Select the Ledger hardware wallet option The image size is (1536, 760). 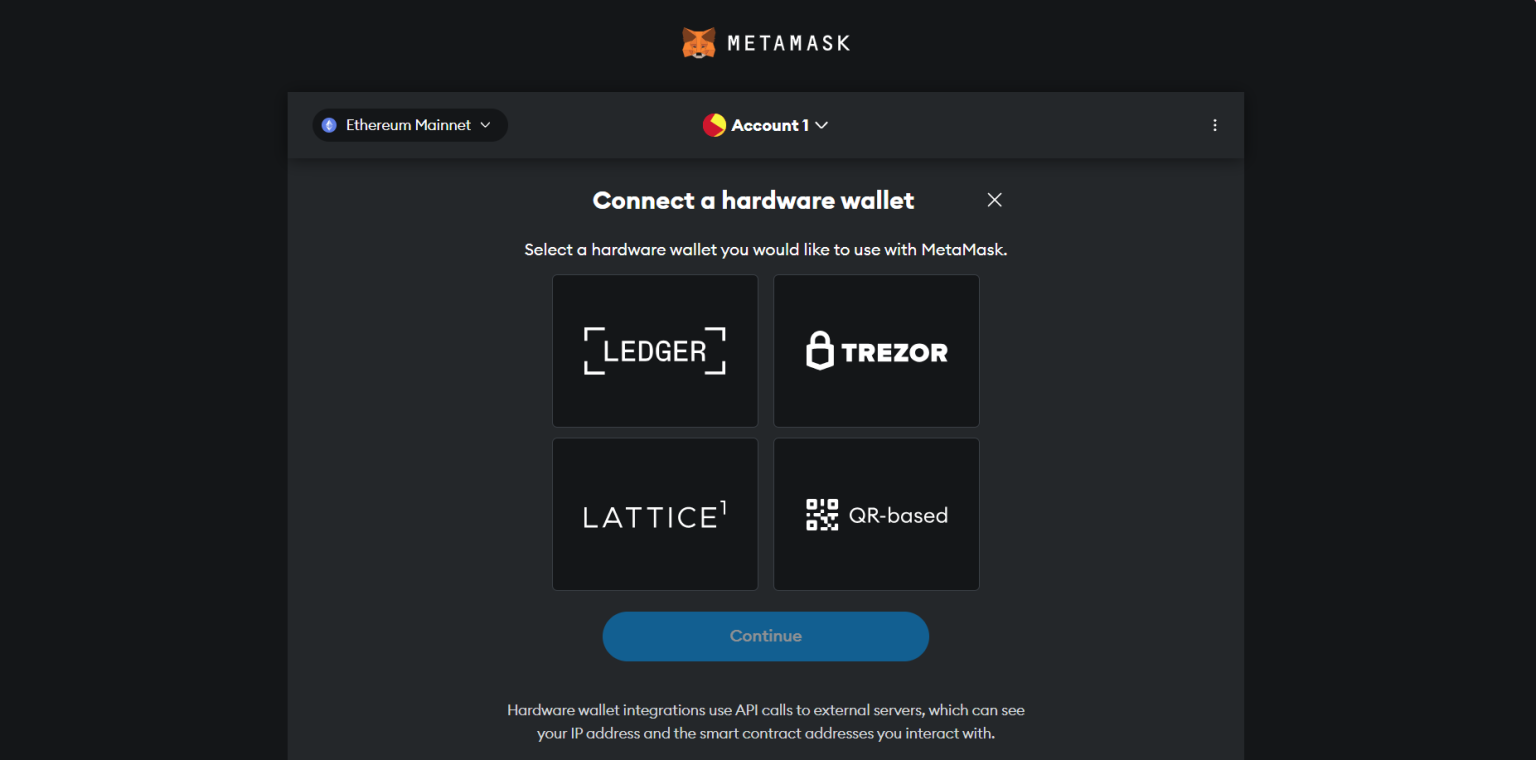click(655, 351)
